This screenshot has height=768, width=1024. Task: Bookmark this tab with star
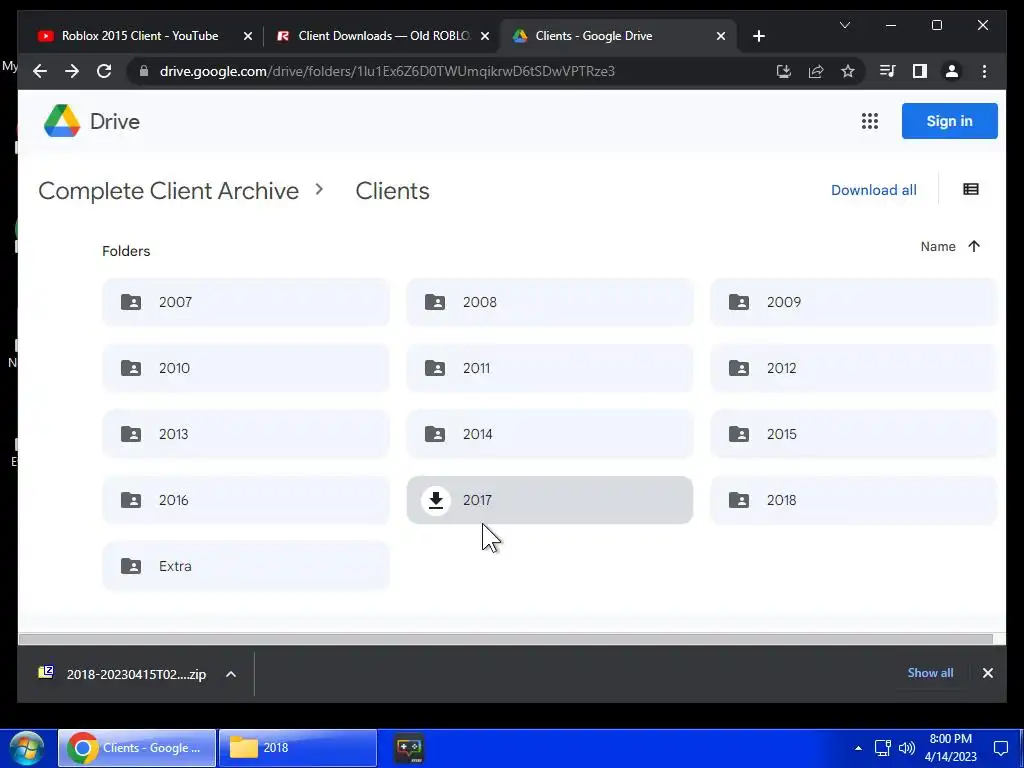[x=848, y=71]
